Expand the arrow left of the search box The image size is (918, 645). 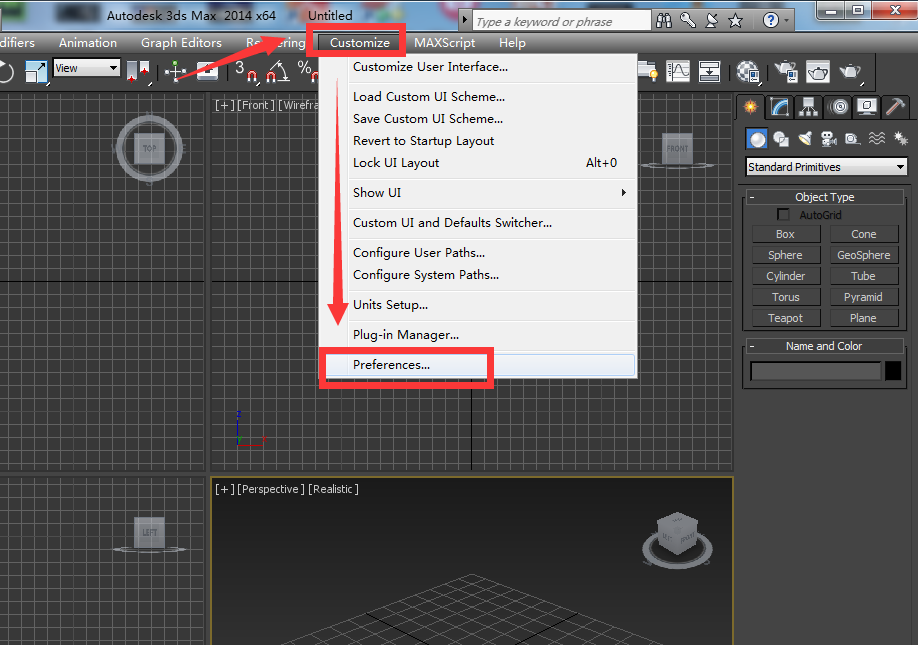[x=465, y=20]
